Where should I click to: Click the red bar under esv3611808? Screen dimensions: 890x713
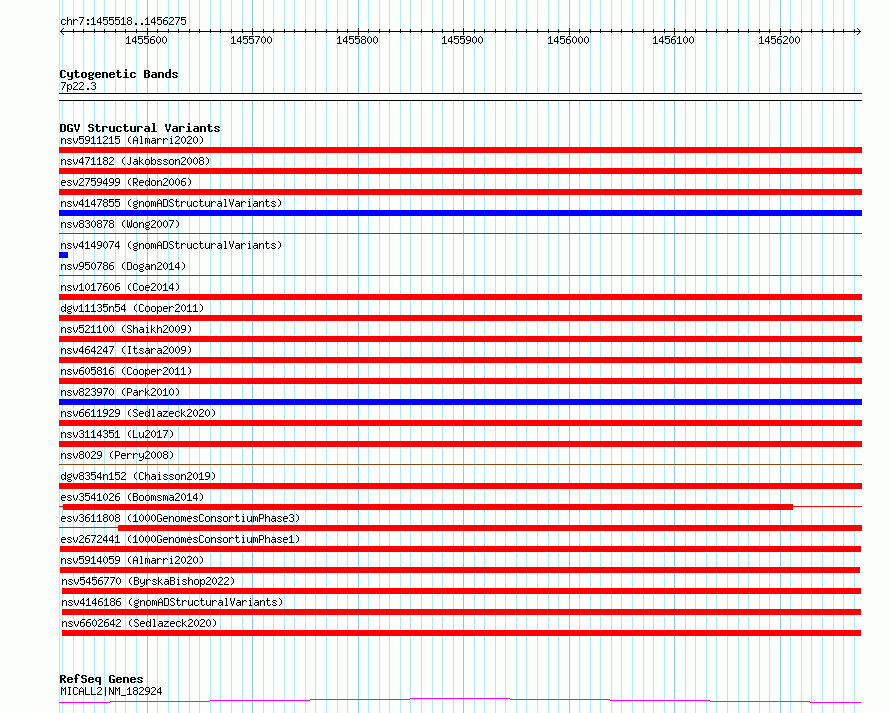click(490, 528)
